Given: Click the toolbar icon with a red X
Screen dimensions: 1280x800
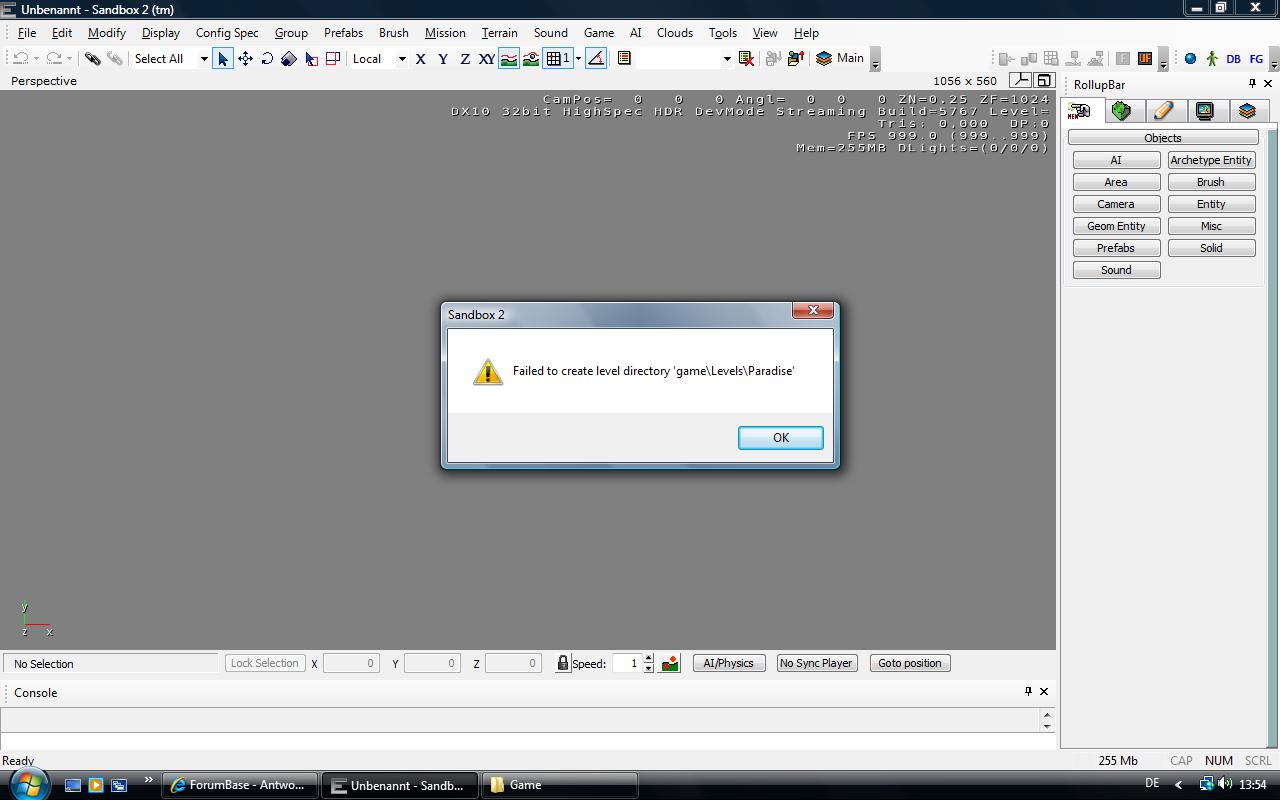Looking at the screenshot, I should click(x=746, y=59).
